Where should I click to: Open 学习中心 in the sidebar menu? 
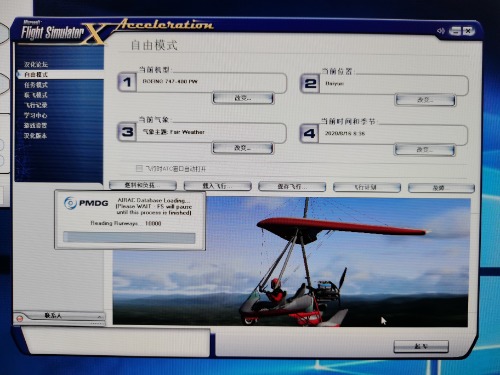point(36,115)
